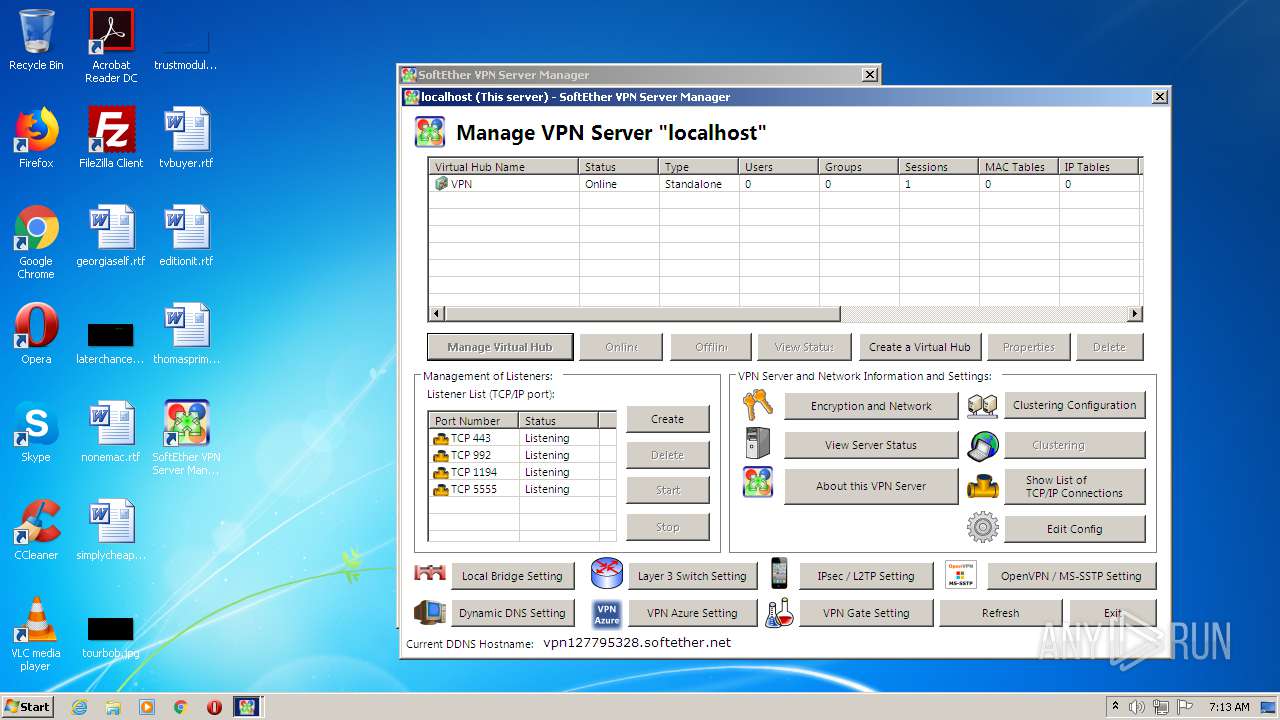
Task: Open Internet Explorer from taskbar
Action: click(79, 707)
